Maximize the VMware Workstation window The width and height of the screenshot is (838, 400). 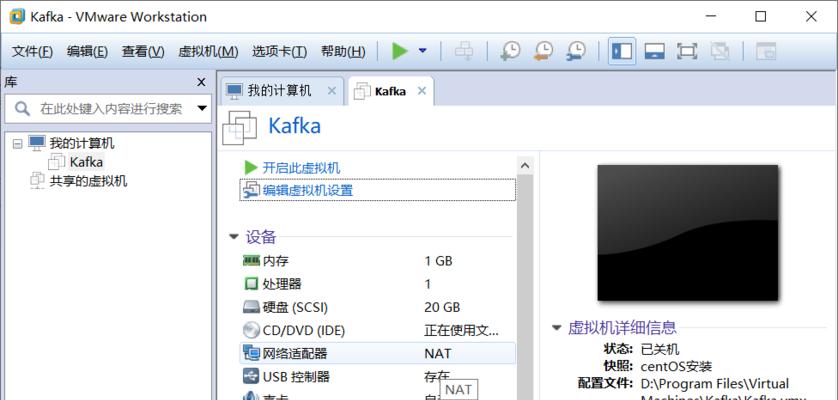(761, 17)
